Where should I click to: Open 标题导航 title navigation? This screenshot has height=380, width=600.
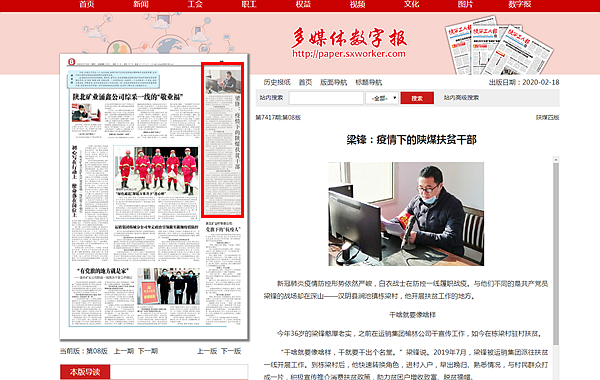pyautogui.click(x=368, y=82)
